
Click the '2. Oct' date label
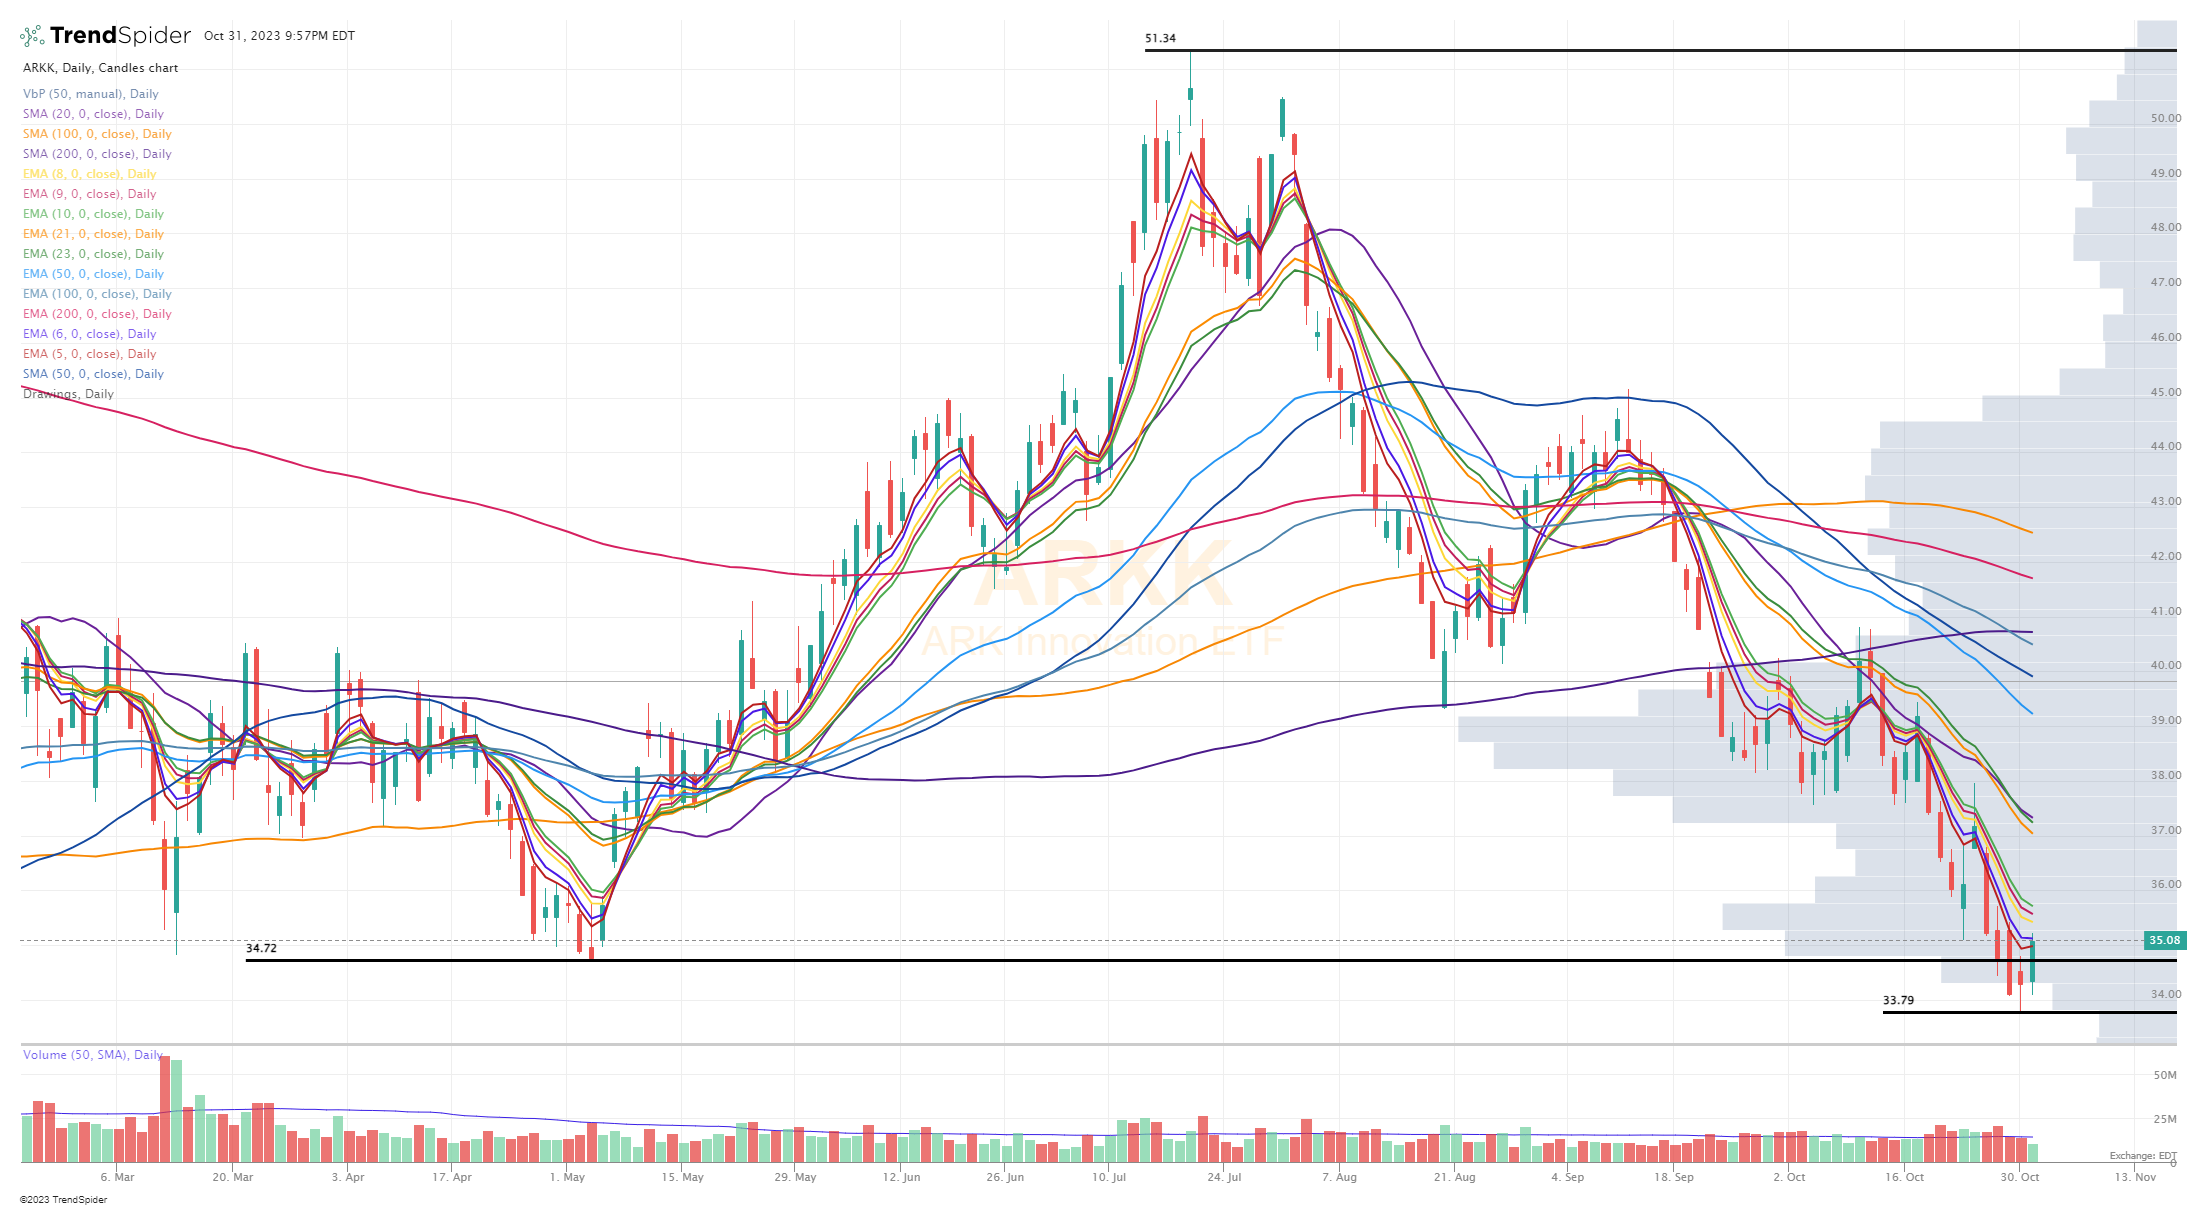point(1789,1177)
